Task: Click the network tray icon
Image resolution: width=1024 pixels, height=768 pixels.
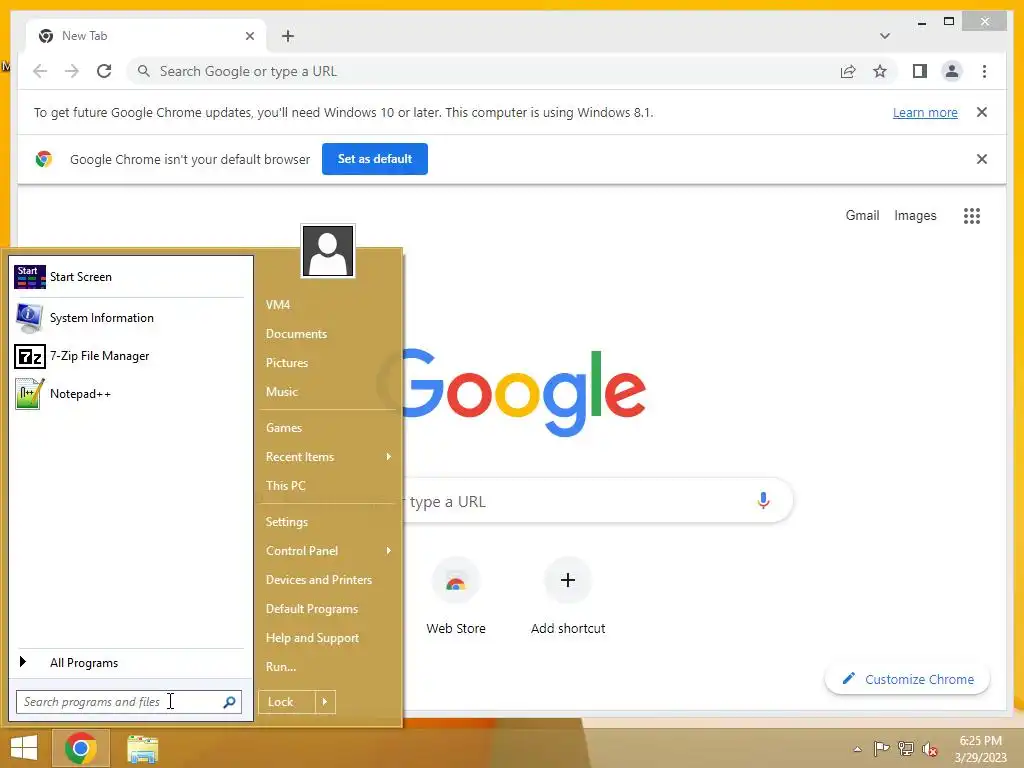Action: click(906, 748)
